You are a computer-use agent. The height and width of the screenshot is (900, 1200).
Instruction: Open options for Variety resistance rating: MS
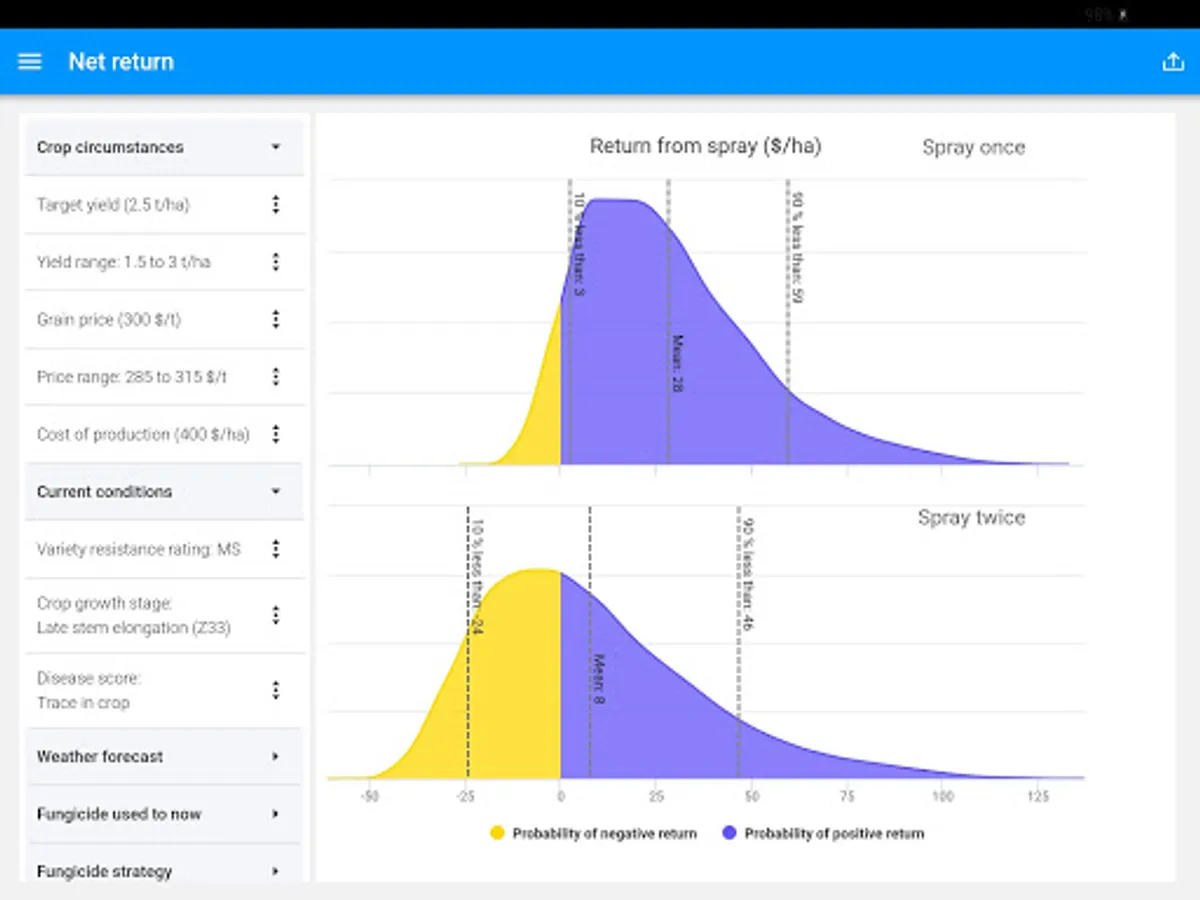(x=276, y=549)
